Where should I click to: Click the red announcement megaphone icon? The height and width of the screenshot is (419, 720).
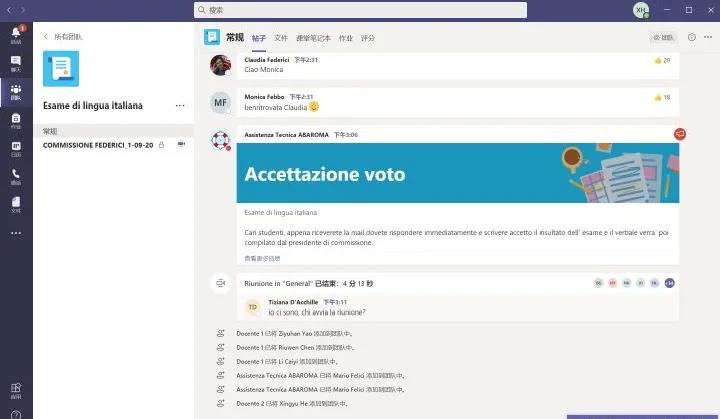coord(680,134)
